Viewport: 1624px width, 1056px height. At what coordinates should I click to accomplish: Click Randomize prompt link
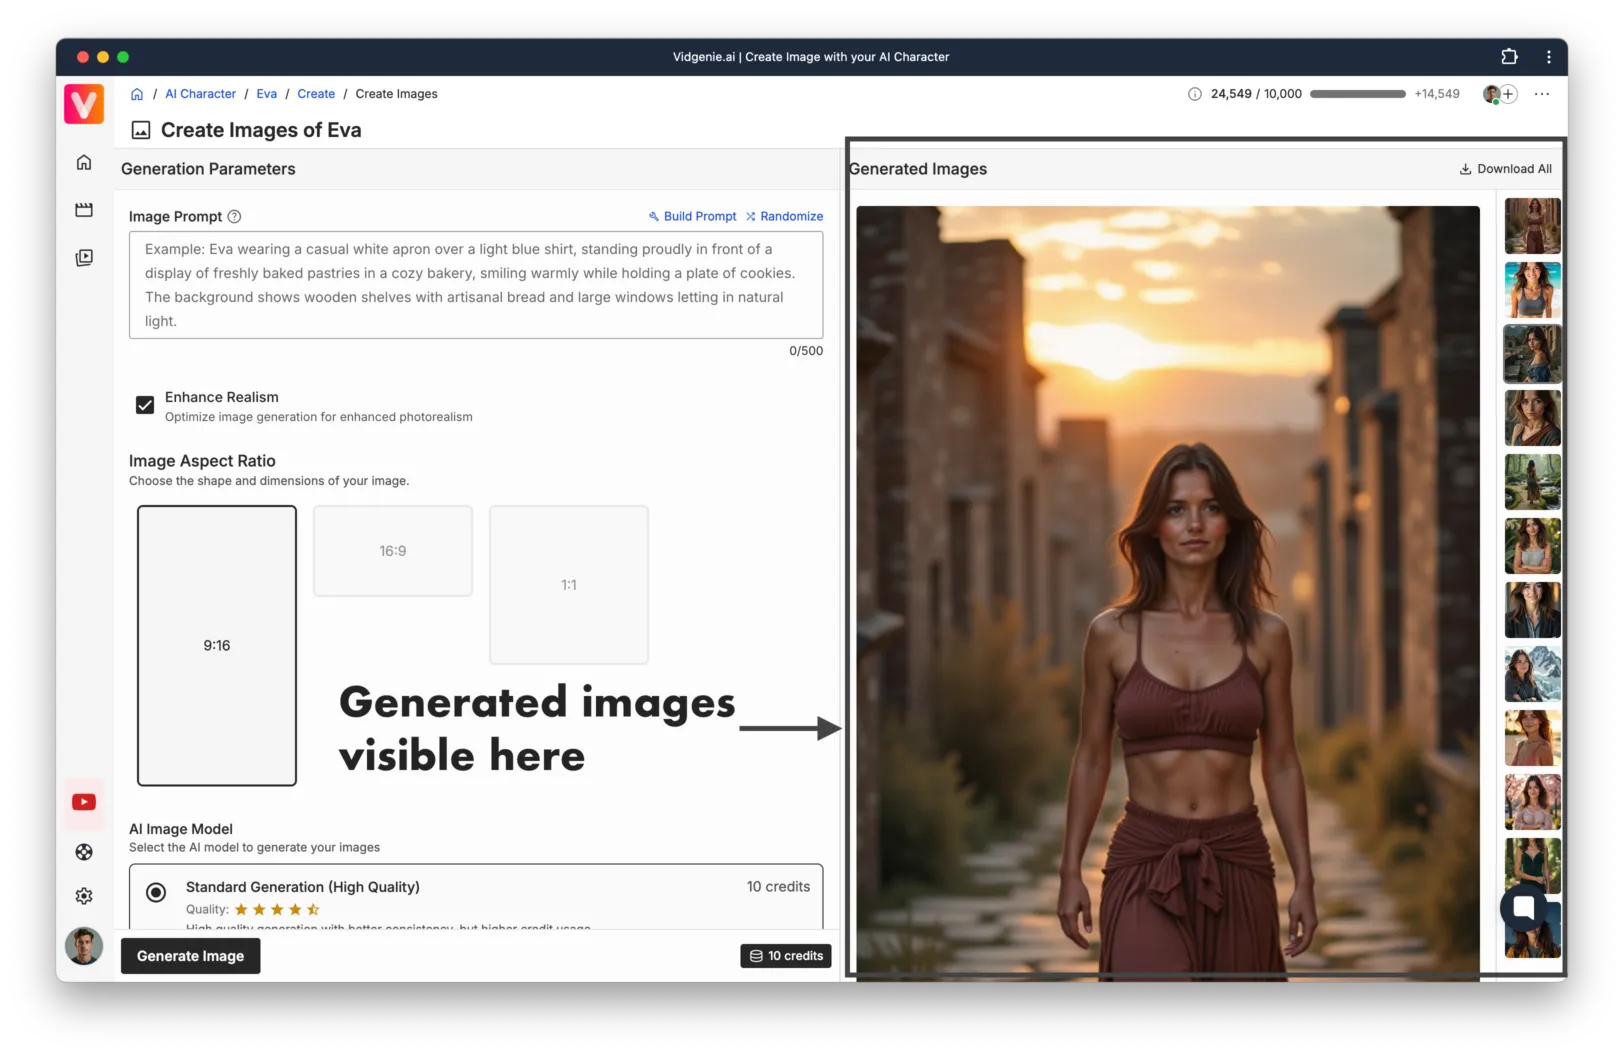[784, 216]
